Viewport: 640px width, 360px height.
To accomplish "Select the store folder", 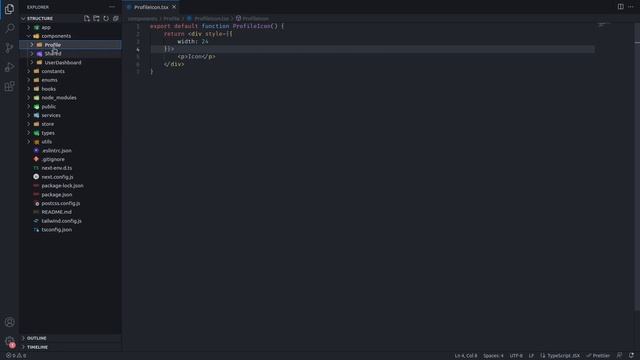I will pos(71,124).
